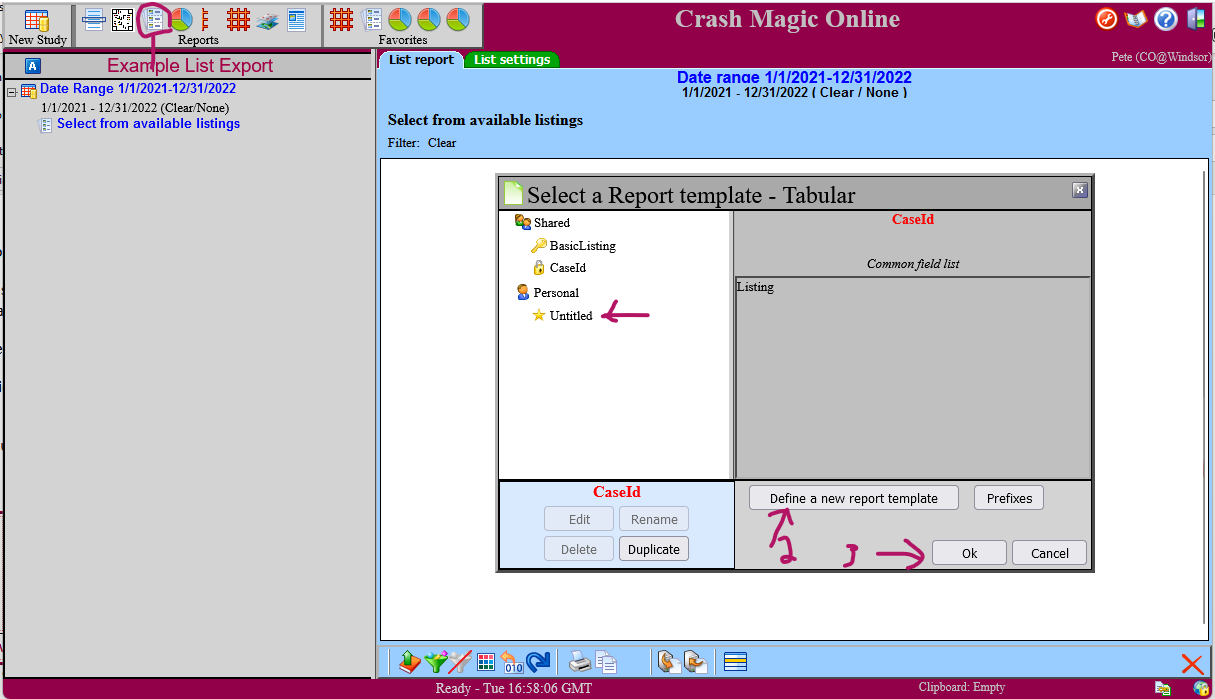Click the crossed-out funnel clear filter icon

[x=460, y=662]
